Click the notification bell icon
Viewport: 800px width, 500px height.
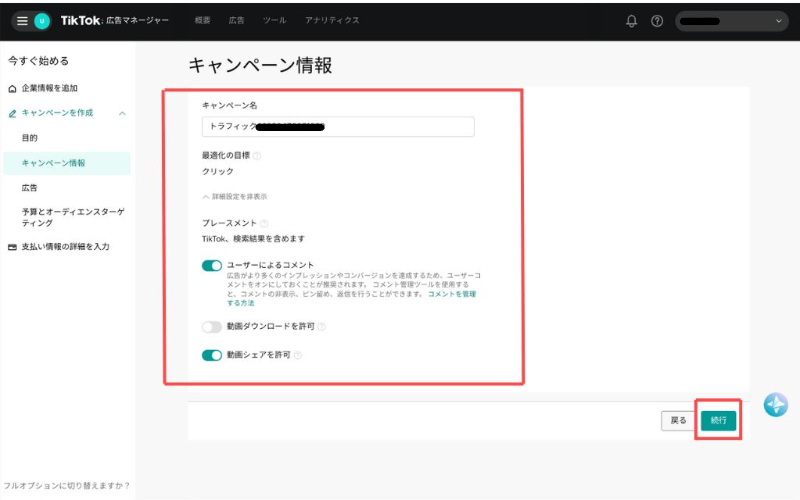click(x=631, y=21)
